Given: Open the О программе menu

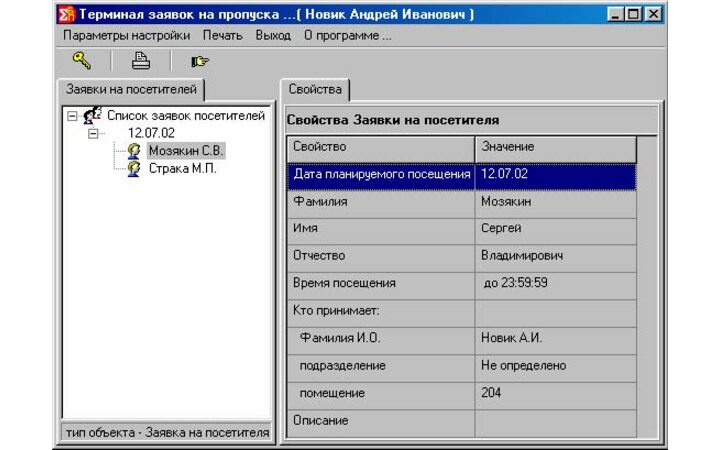Looking at the screenshot, I should click(x=348, y=35).
